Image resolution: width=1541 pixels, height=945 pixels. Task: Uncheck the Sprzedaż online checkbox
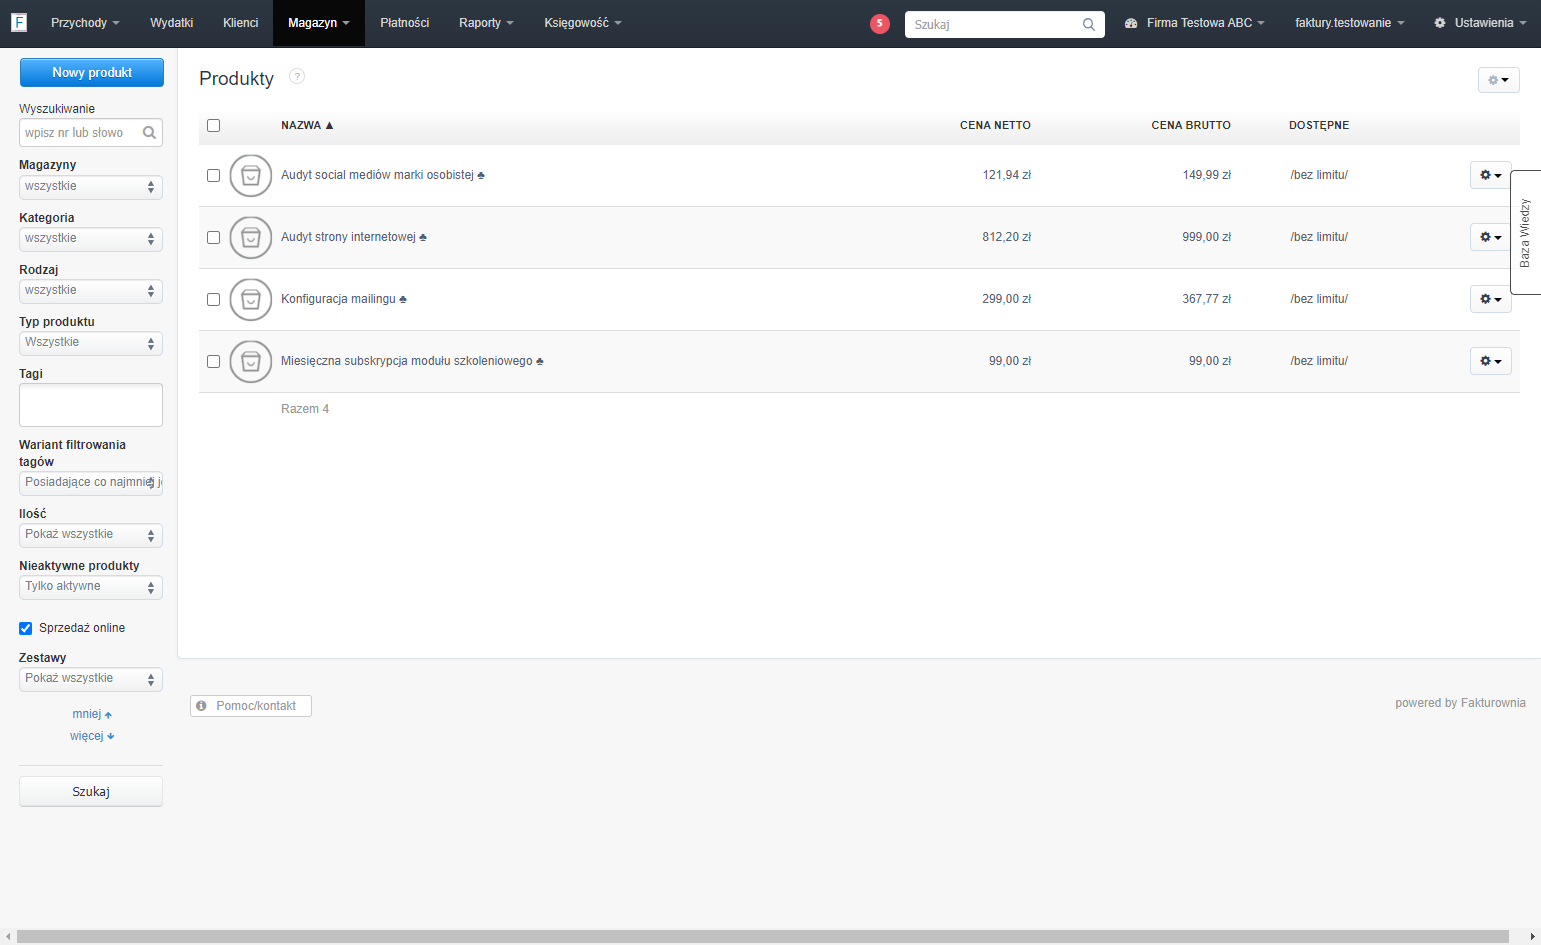coord(26,628)
